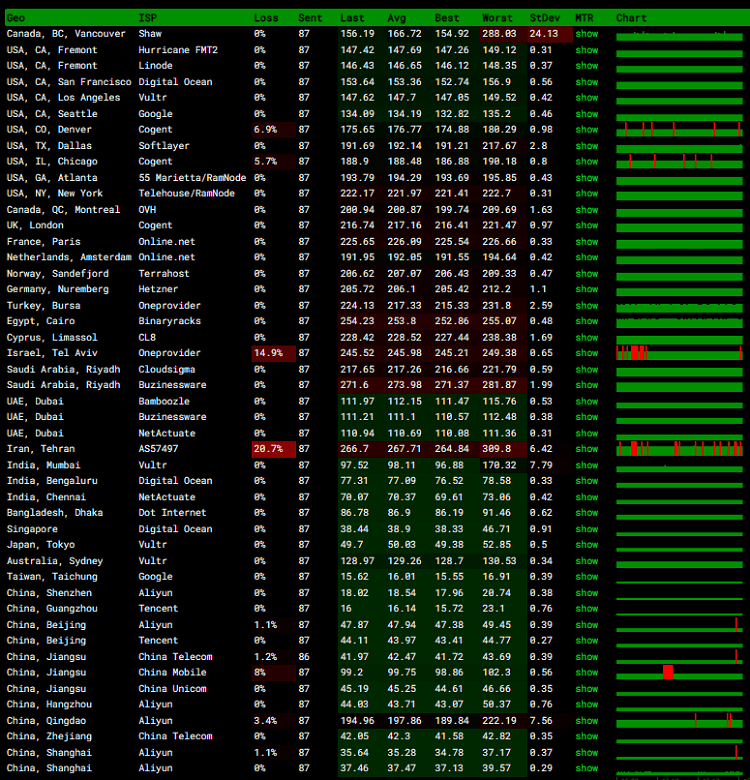The width and height of the screenshot is (750, 780).
Task: Show MTR for Egypt Cairo Binaryracks
Action: (x=587, y=321)
